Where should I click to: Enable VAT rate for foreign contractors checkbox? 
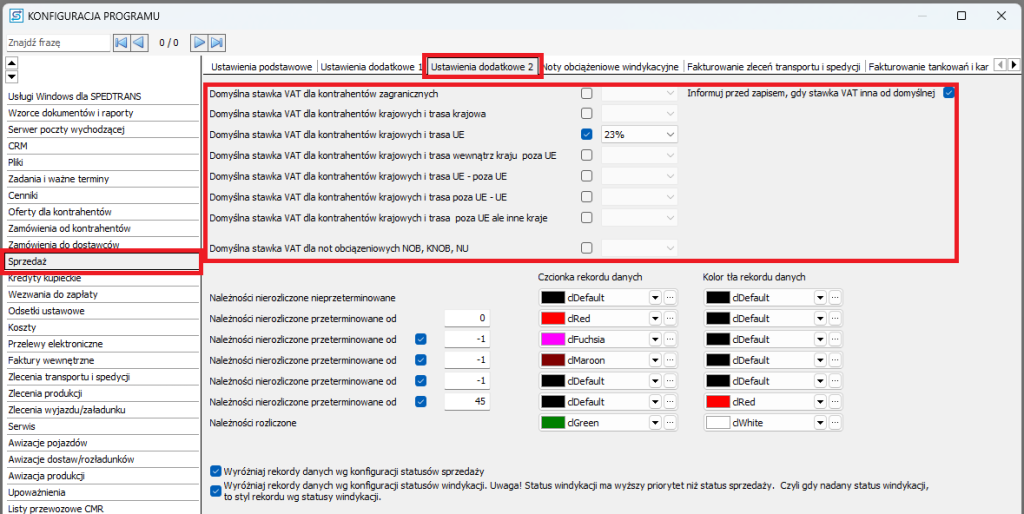coord(587,93)
